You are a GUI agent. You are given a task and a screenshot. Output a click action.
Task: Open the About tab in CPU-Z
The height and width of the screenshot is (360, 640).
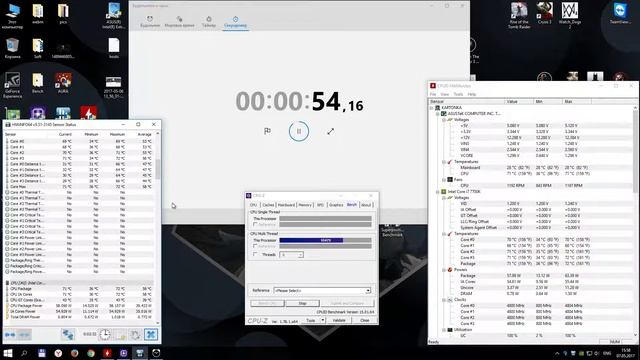pos(366,205)
